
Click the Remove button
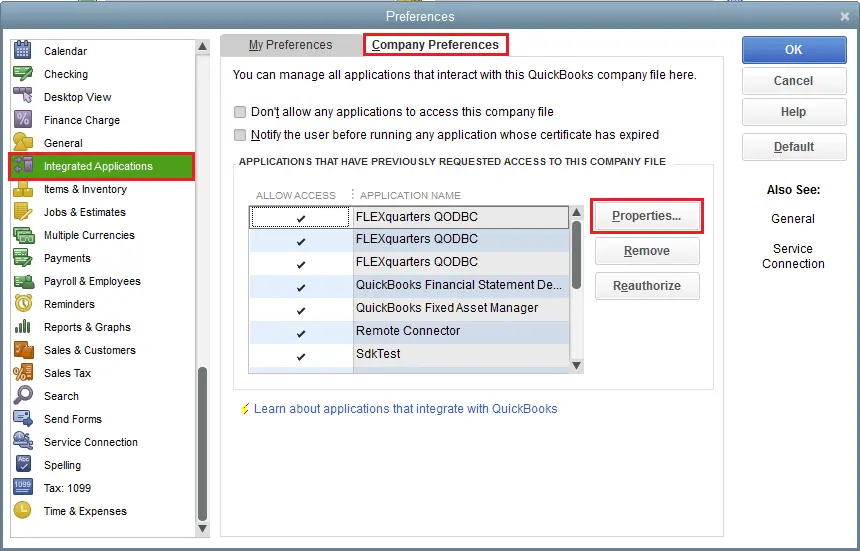647,251
